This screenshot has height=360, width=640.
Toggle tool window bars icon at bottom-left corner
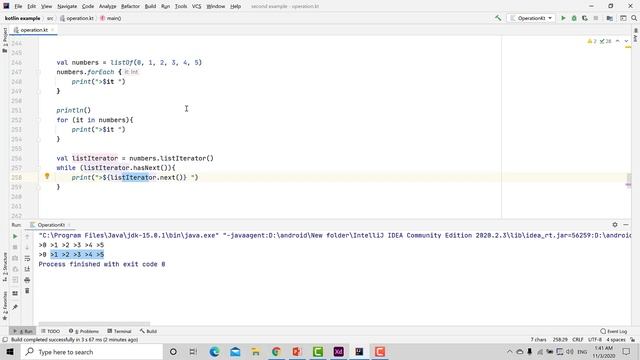pyautogui.click(x=5, y=340)
